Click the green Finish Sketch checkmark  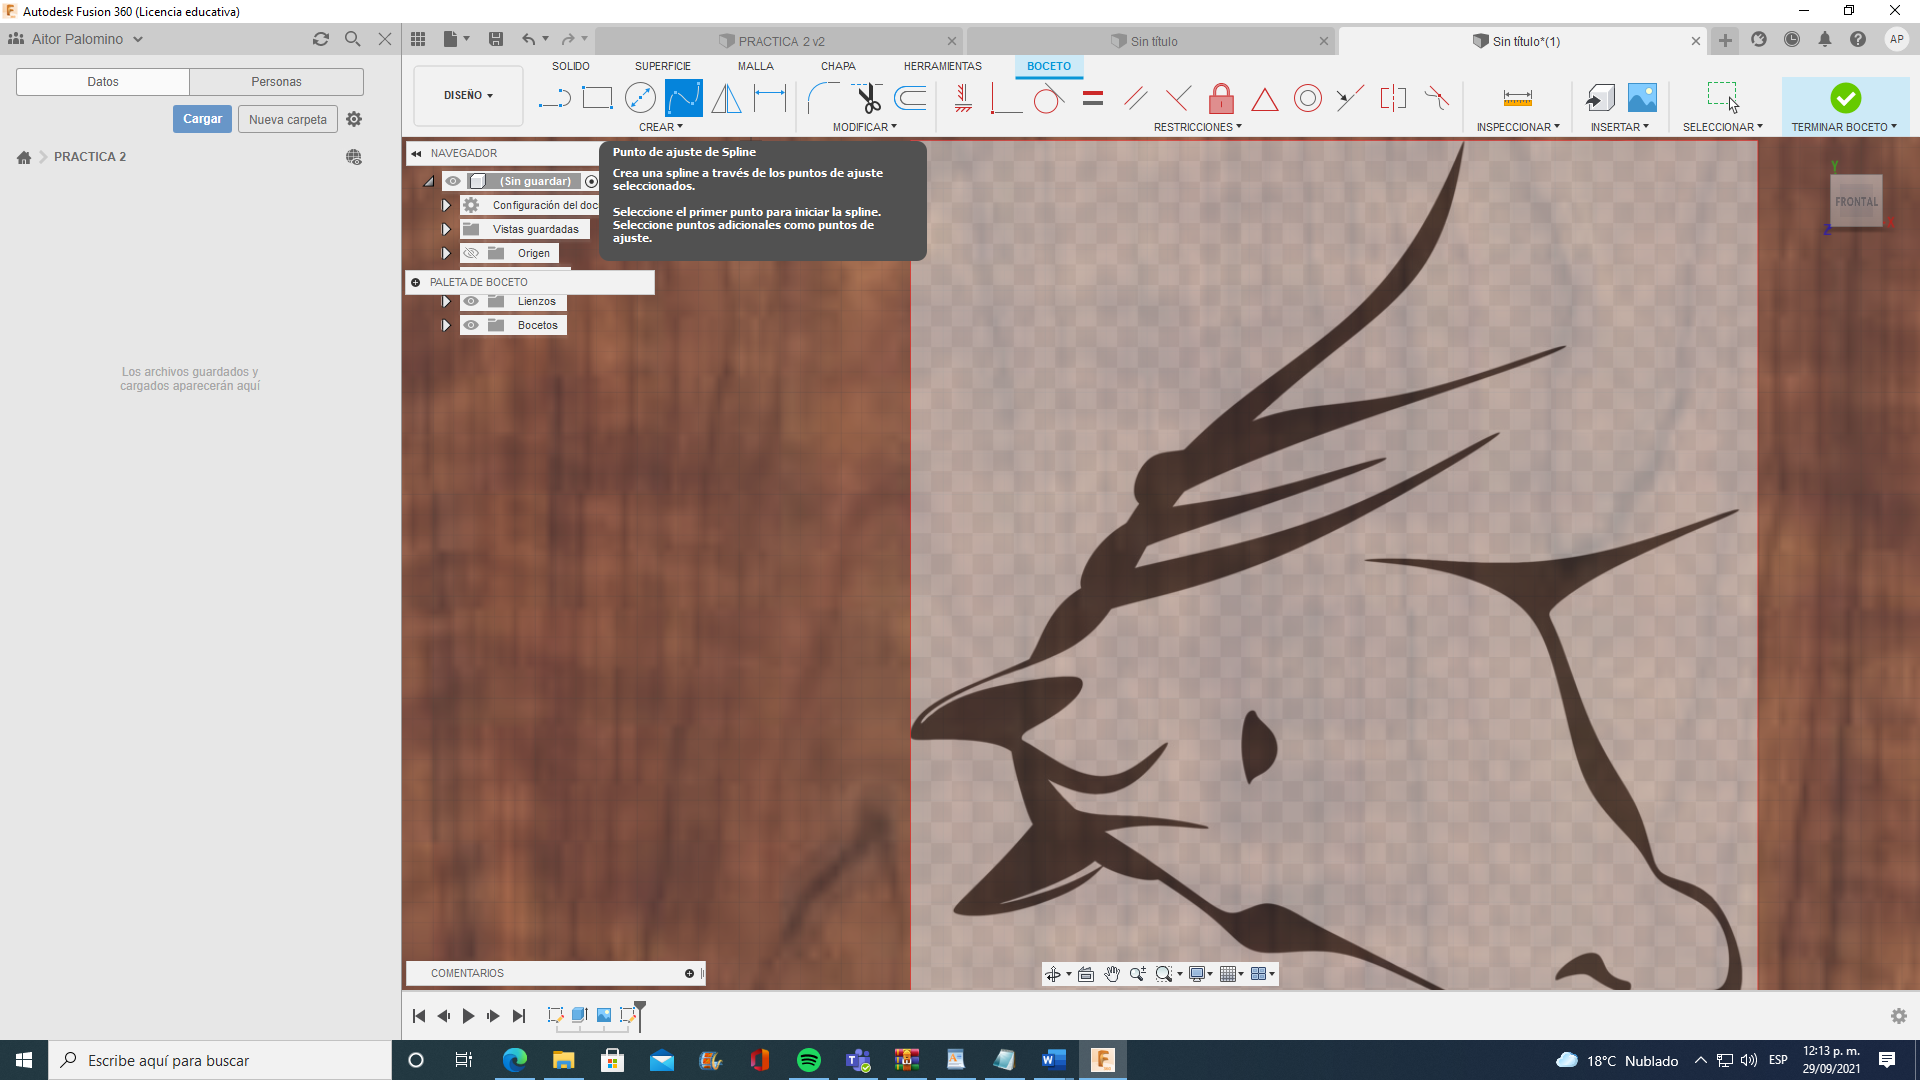pos(1845,98)
